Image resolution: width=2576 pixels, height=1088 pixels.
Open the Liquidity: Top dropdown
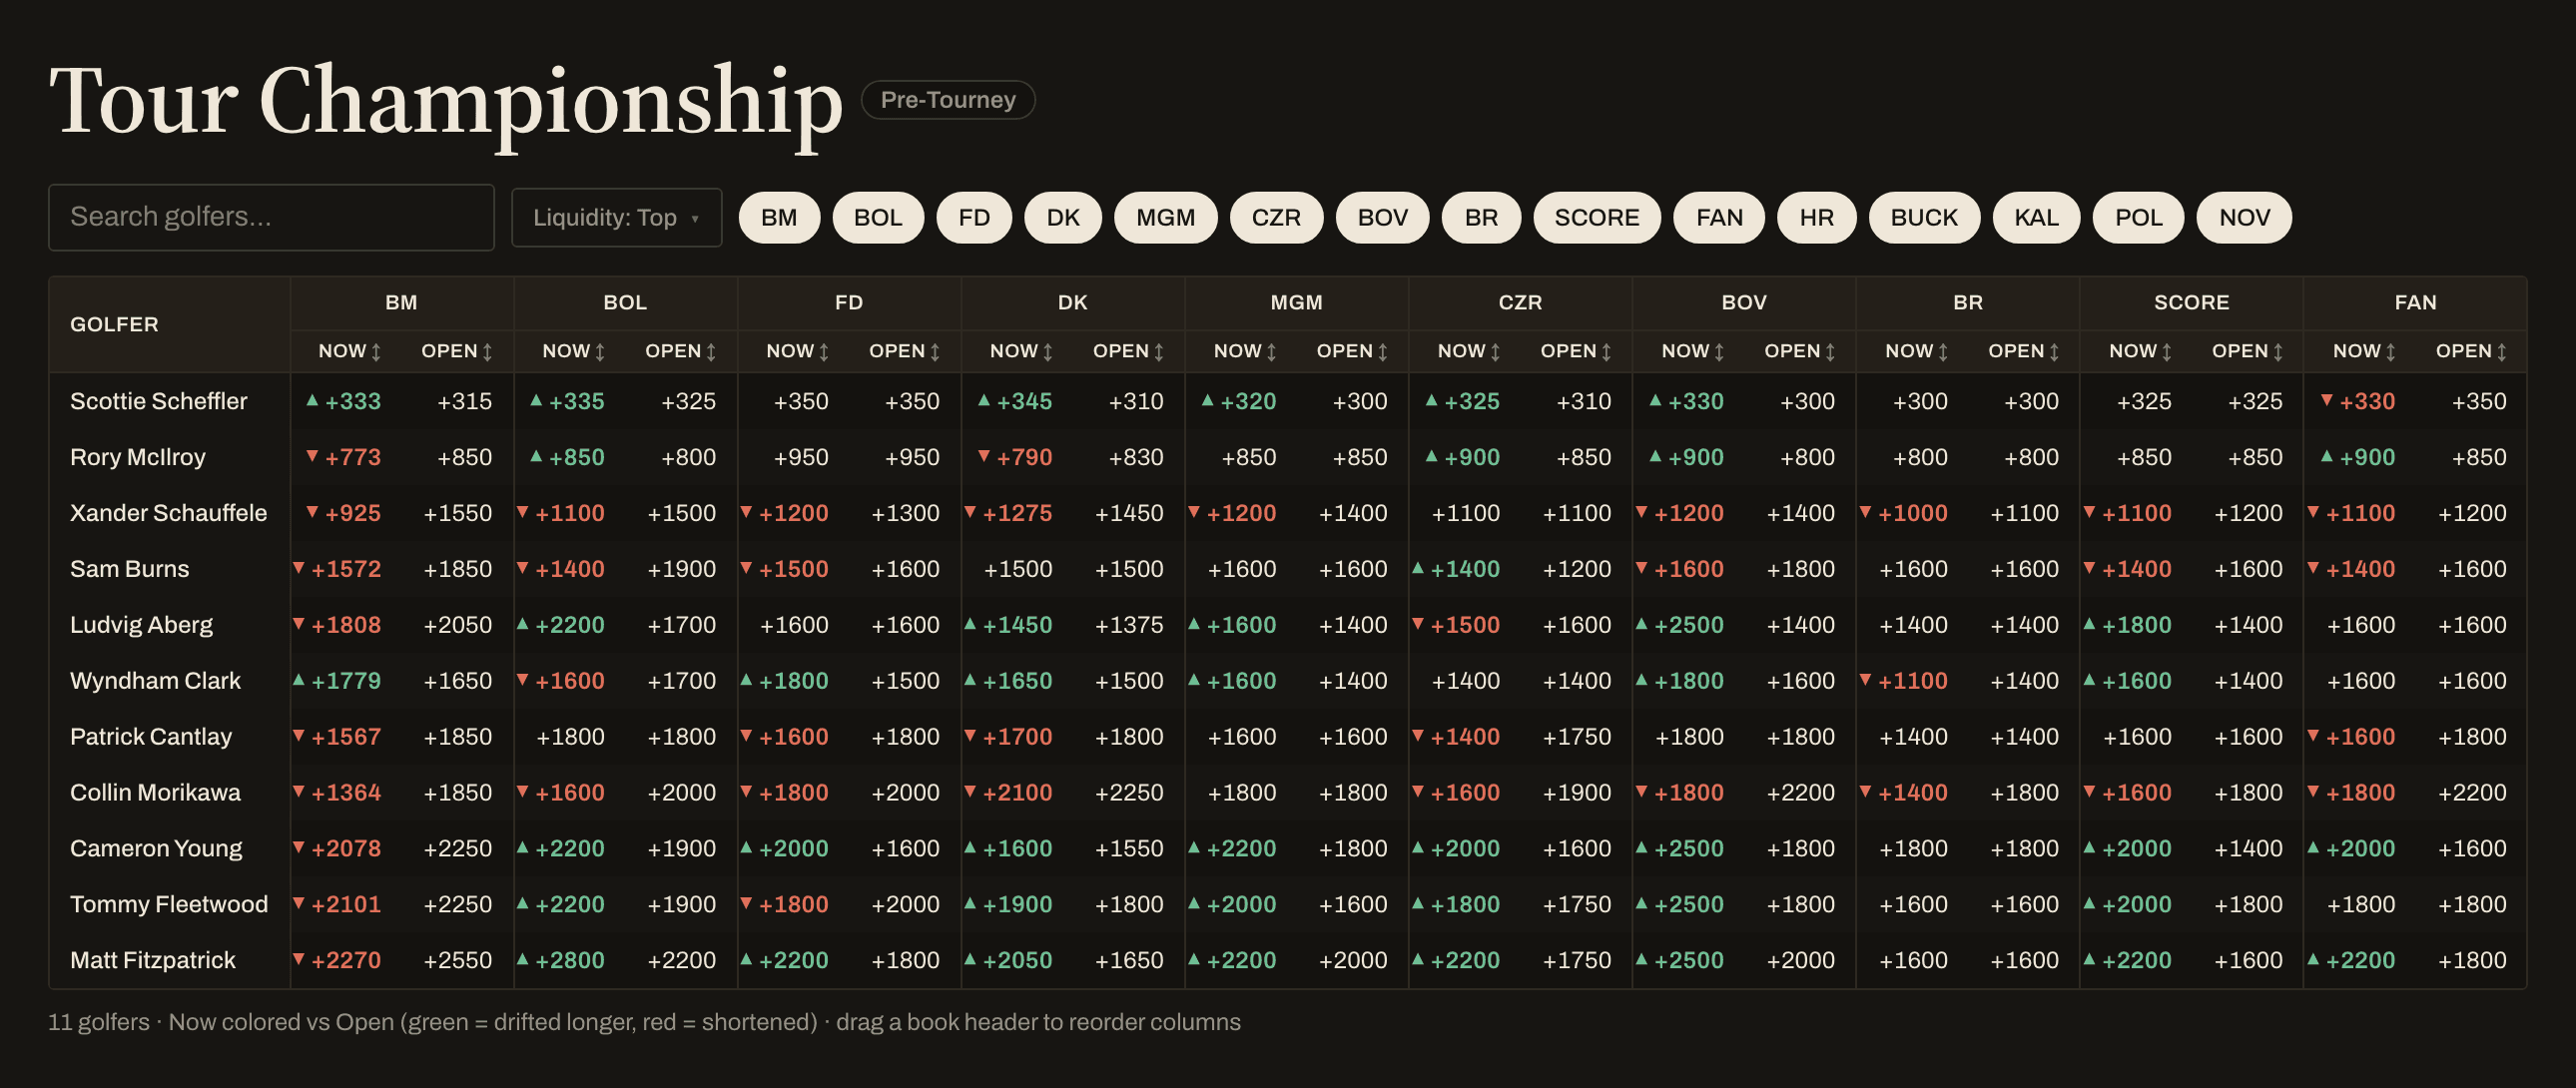(x=617, y=217)
